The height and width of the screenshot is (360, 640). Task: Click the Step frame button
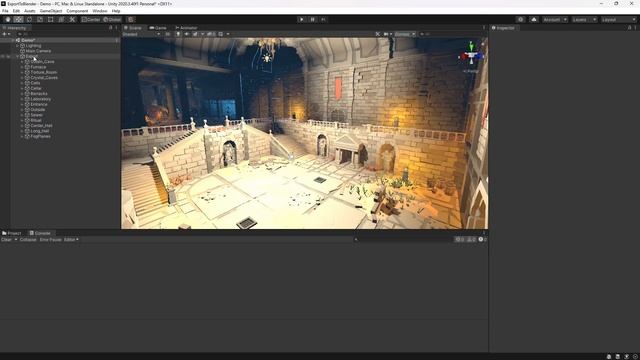point(323,19)
